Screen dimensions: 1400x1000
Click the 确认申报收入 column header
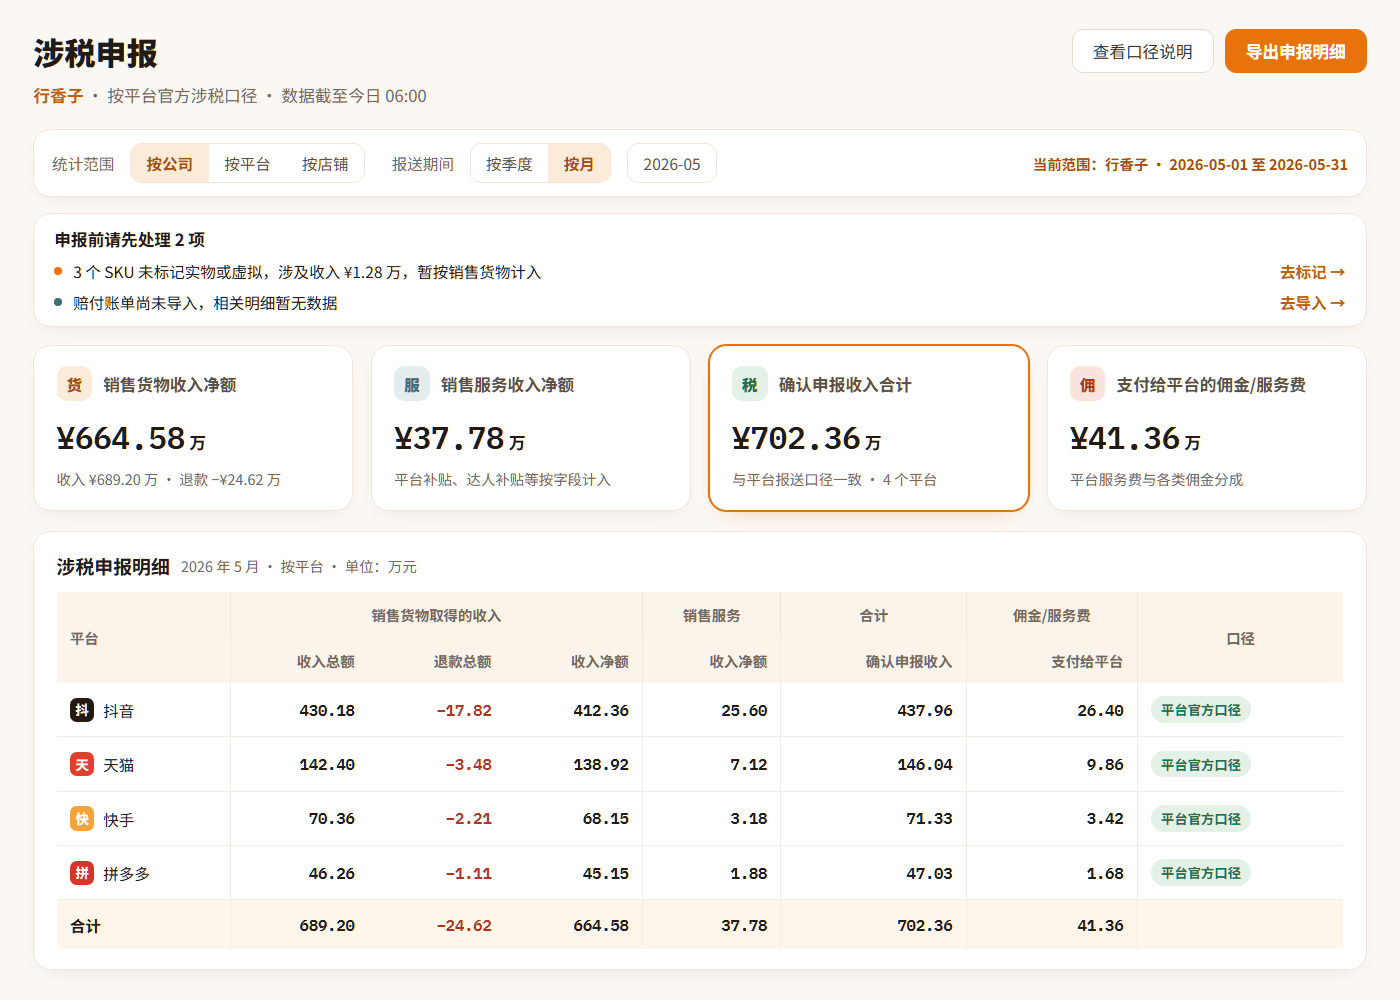click(x=909, y=662)
